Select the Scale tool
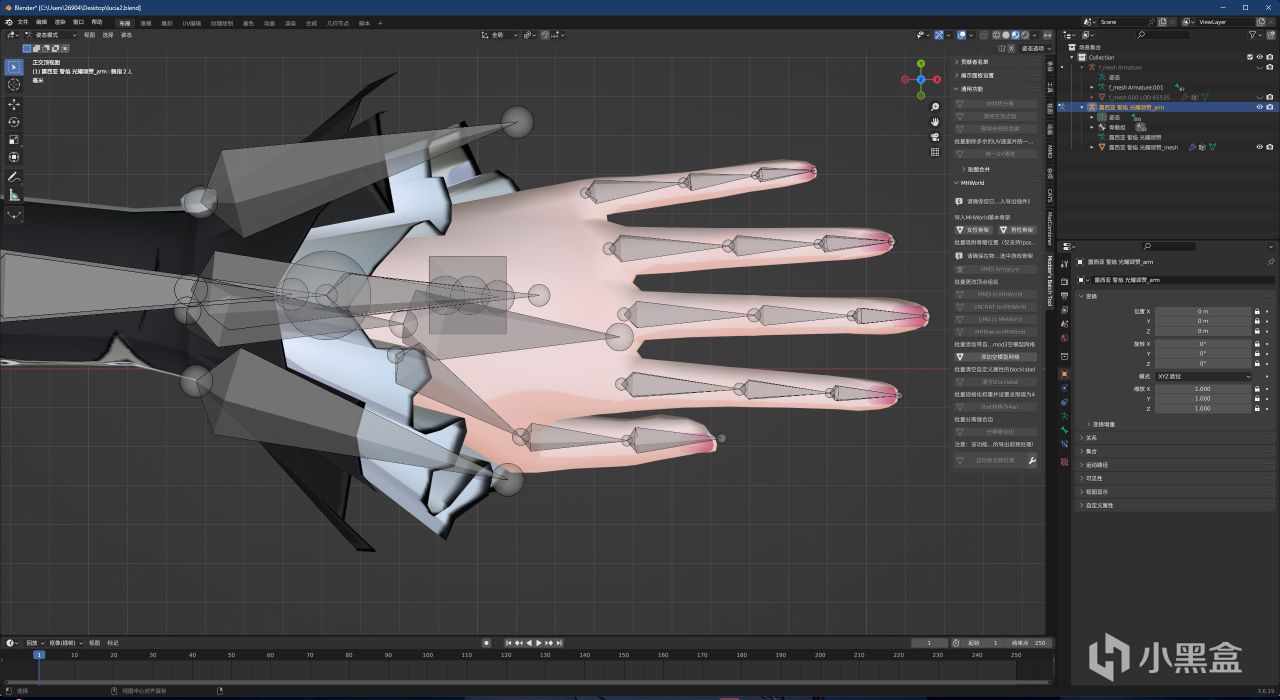1280x700 pixels. click(x=14, y=140)
